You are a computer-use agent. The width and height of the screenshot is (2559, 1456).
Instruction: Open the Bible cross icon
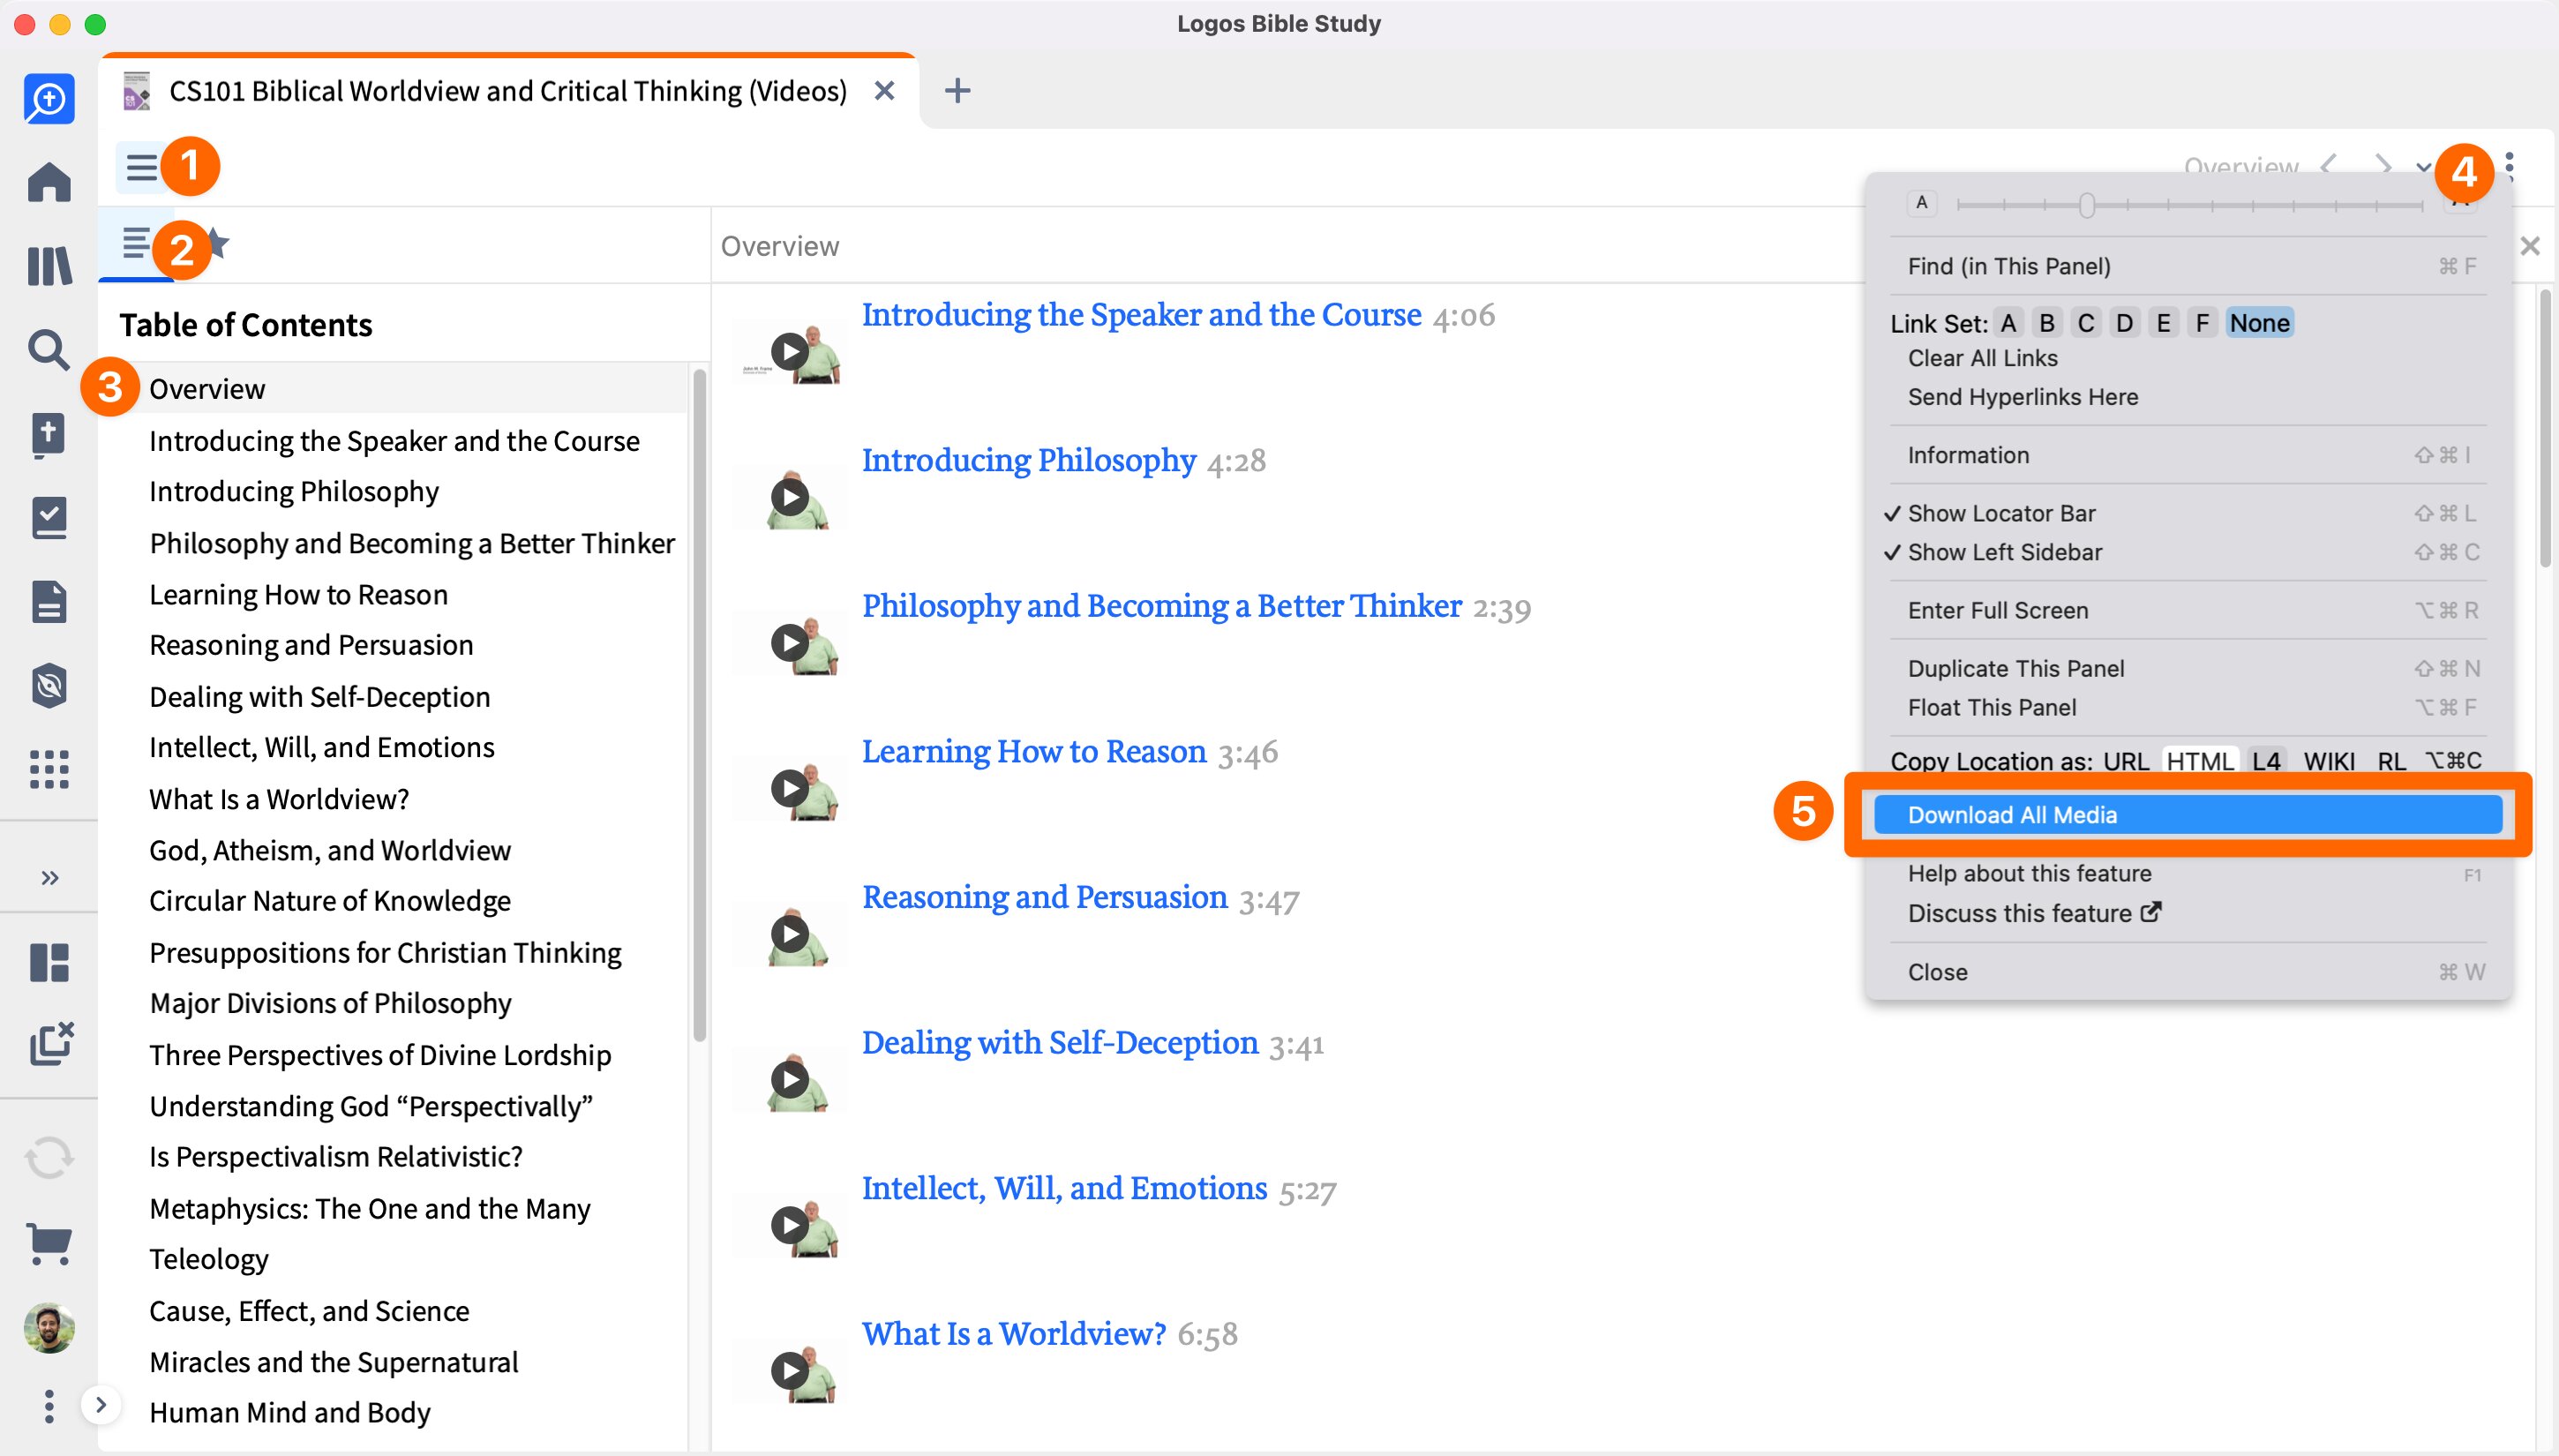click(x=49, y=434)
